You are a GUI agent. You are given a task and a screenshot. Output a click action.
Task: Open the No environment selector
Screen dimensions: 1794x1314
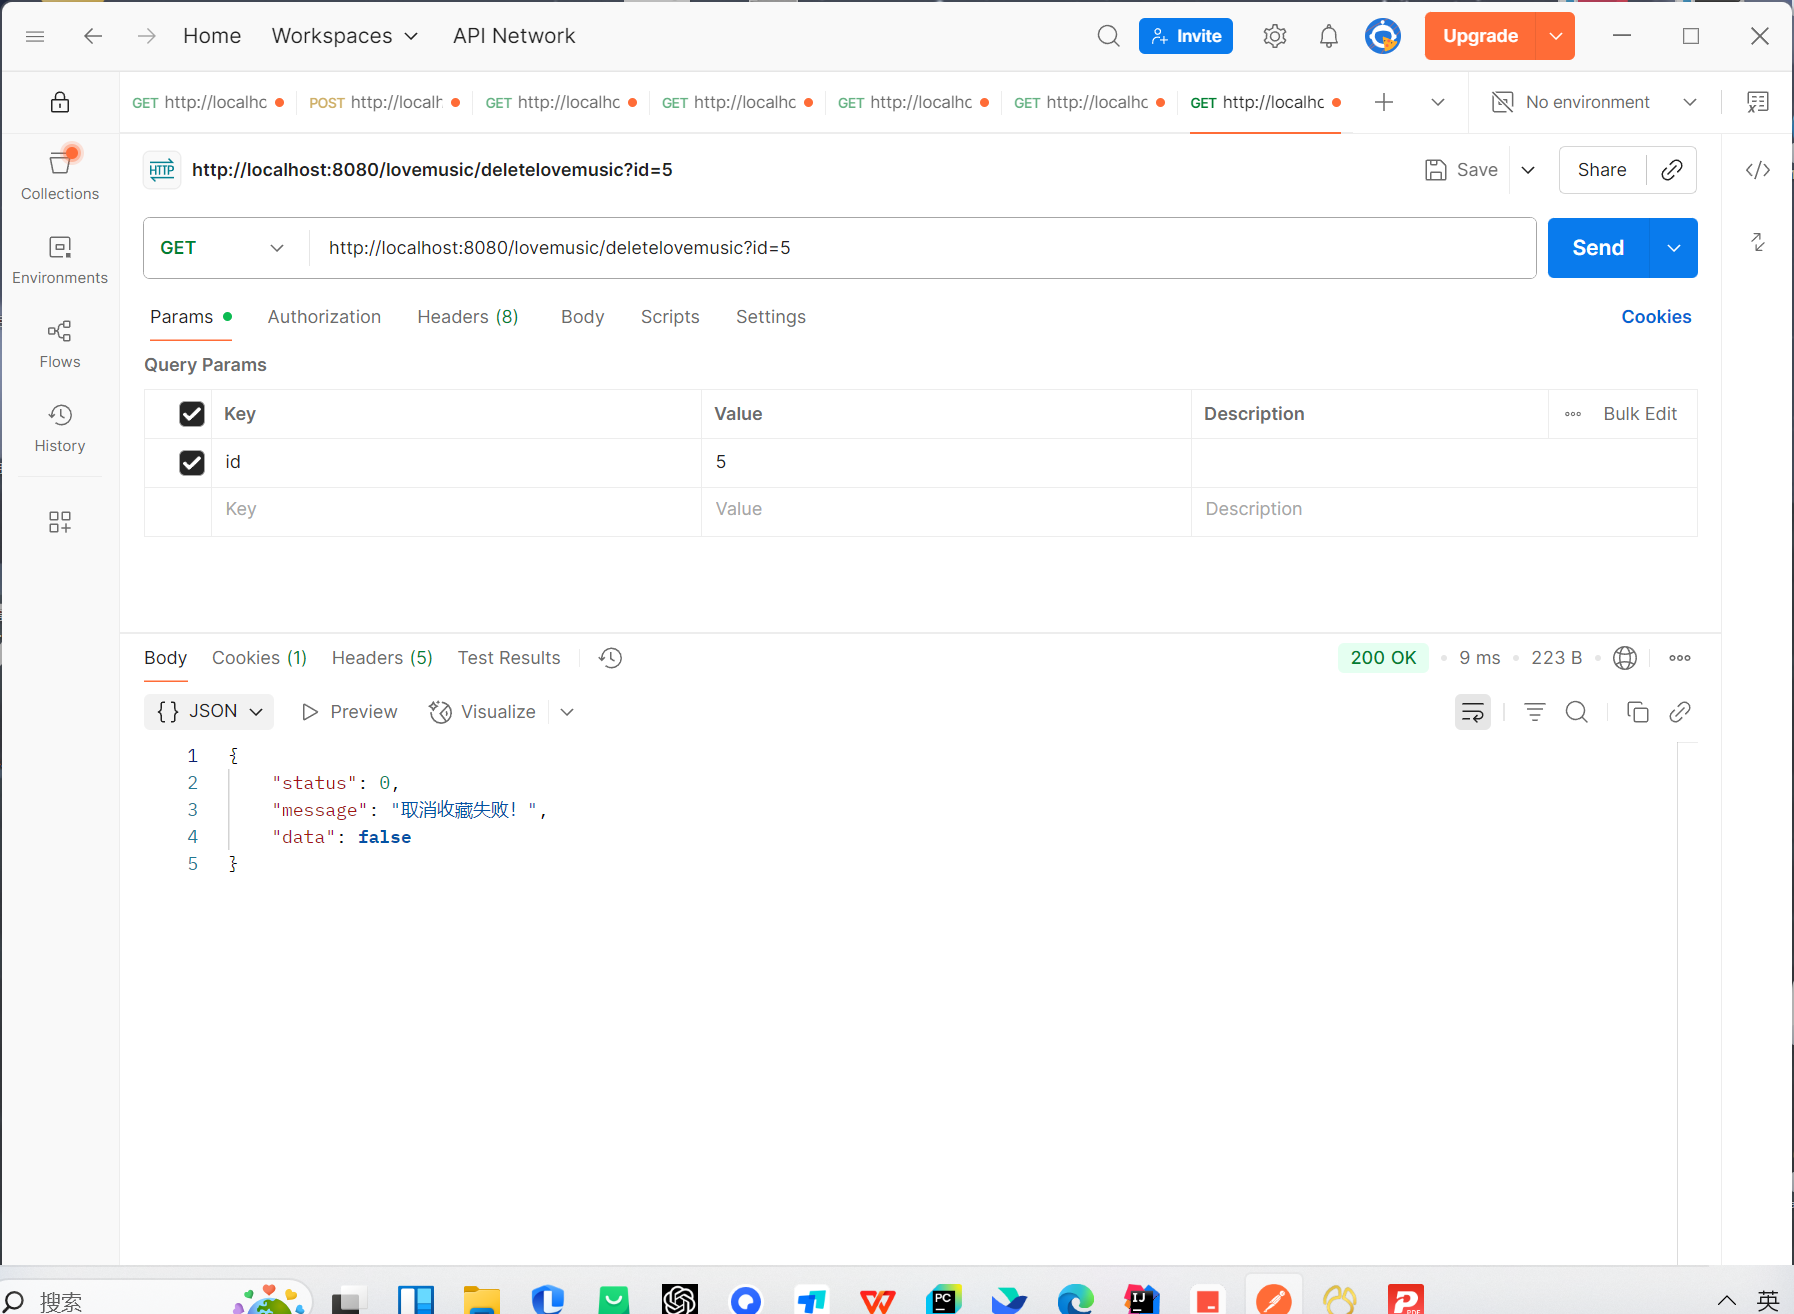point(1595,102)
